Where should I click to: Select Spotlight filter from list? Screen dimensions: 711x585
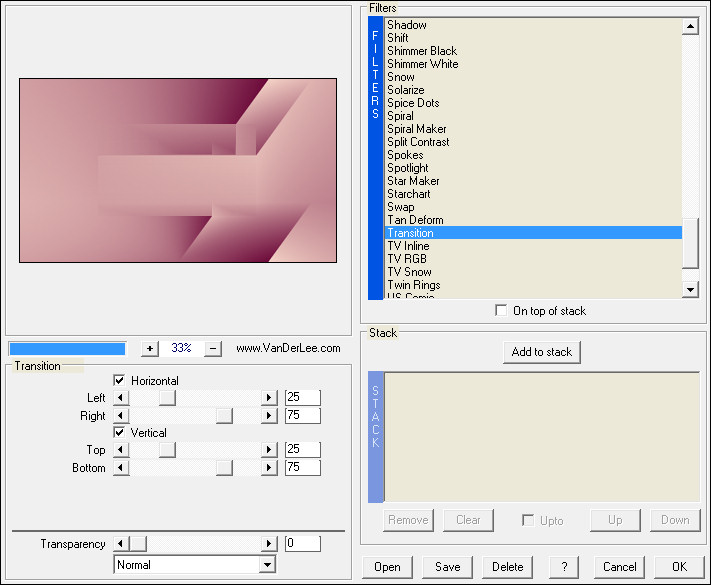point(408,168)
